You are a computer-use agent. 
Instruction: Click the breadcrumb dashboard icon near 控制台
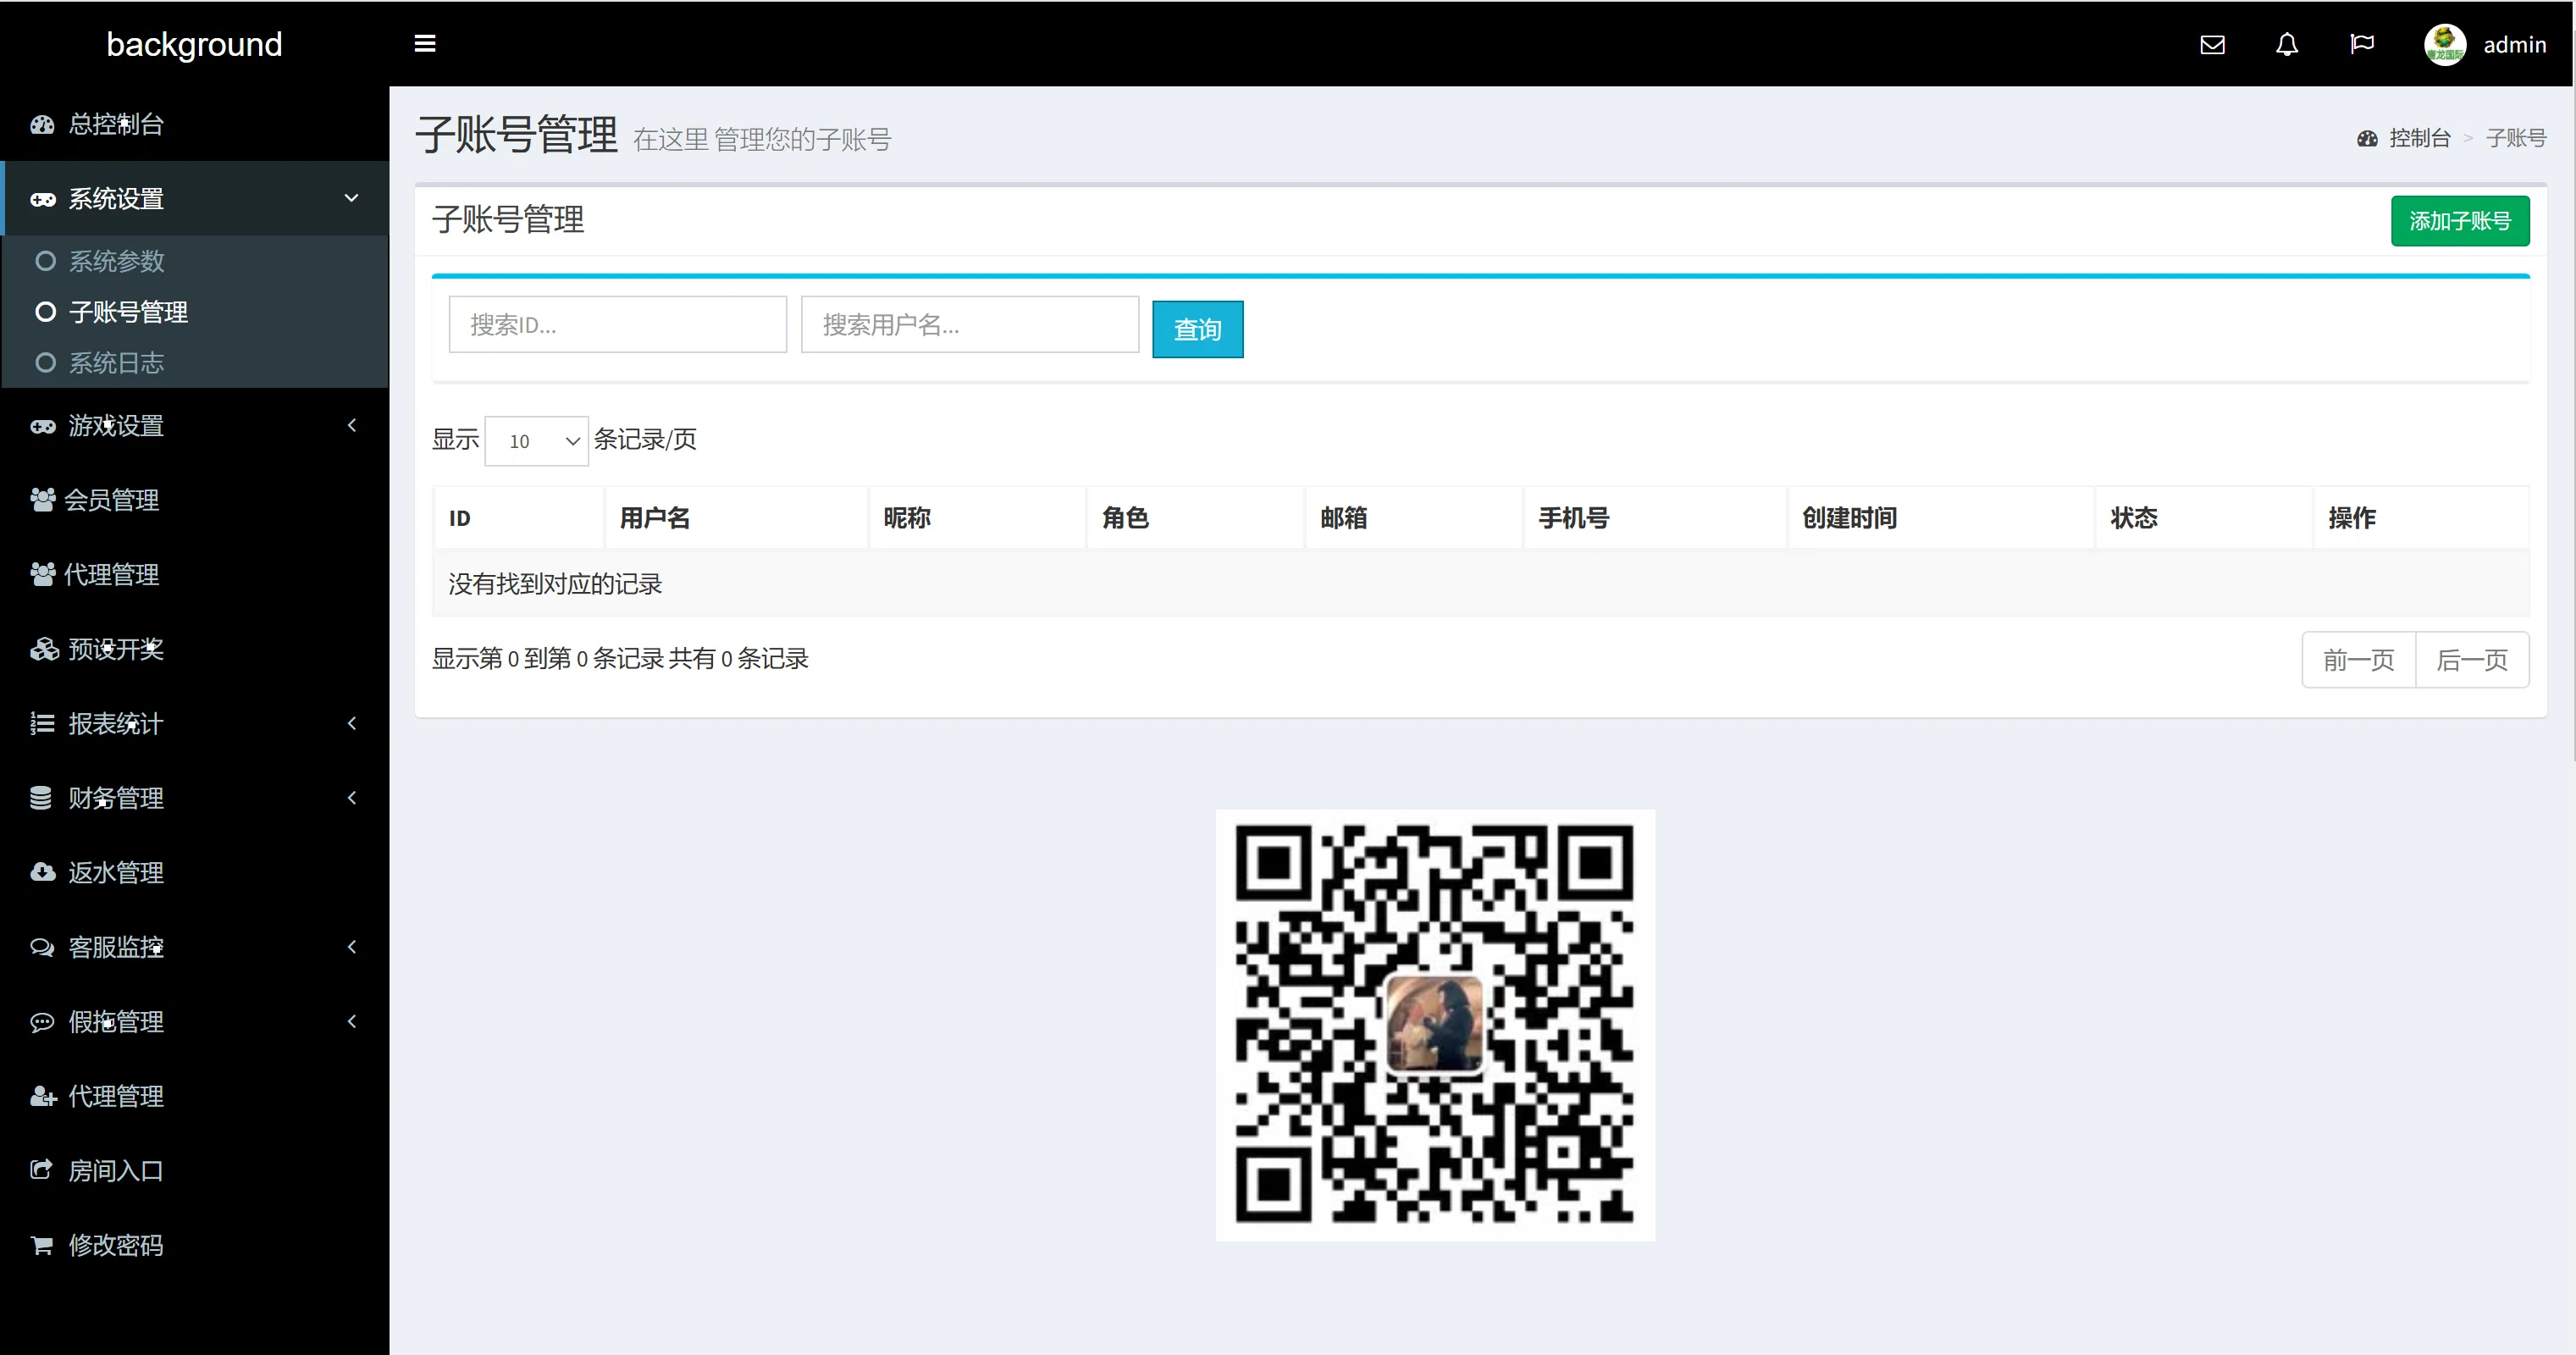click(2367, 139)
